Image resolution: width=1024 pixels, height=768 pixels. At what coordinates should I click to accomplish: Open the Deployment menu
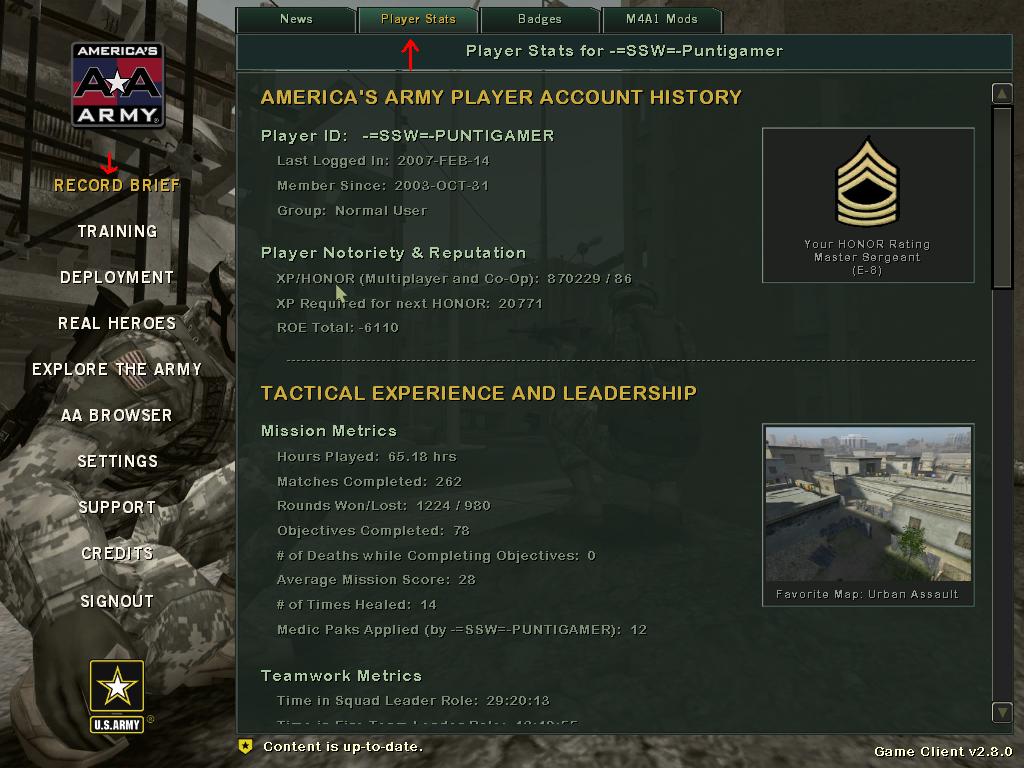pos(117,278)
